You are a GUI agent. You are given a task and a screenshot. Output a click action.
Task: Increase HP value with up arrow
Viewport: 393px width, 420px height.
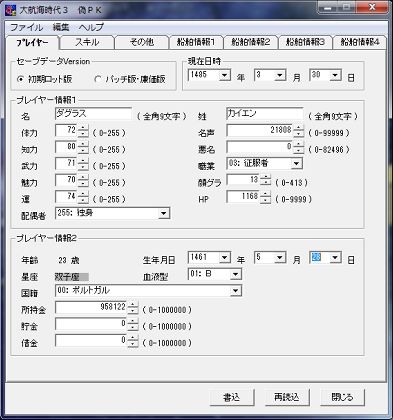tap(265, 194)
